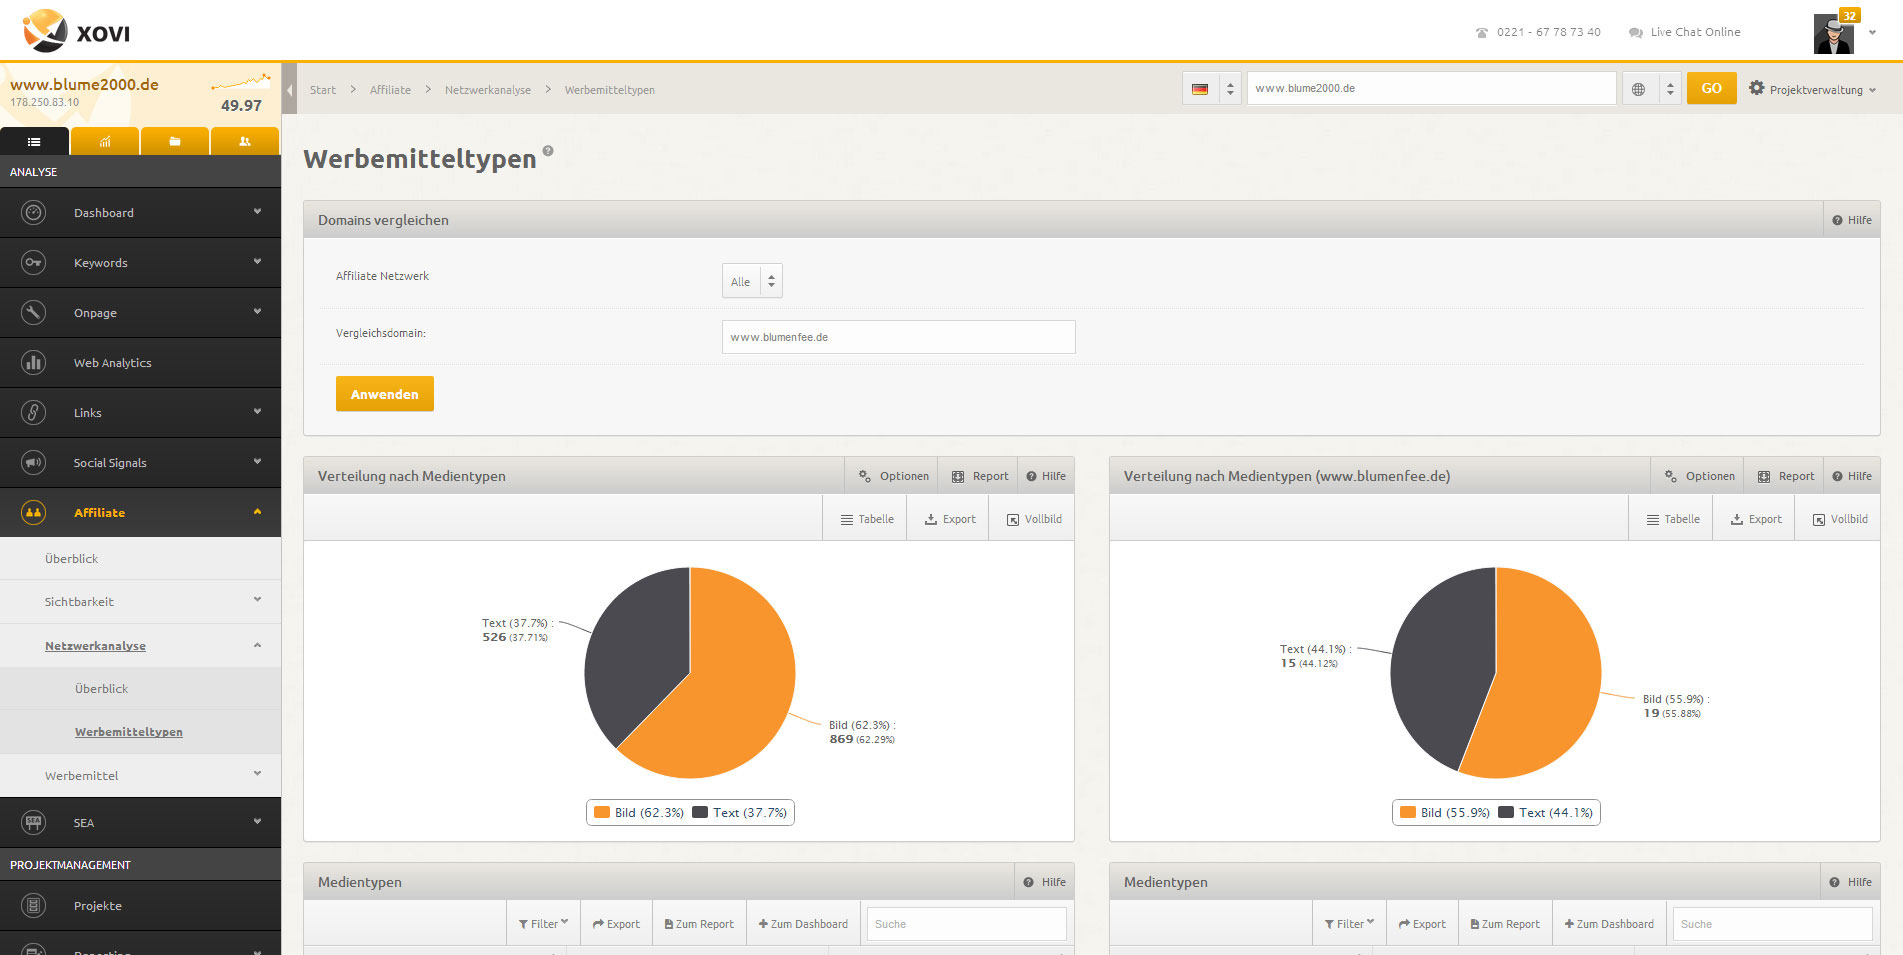The height and width of the screenshot is (955, 1903).
Task: Click the Vergleichsdomain input field
Action: click(x=898, y=337)
